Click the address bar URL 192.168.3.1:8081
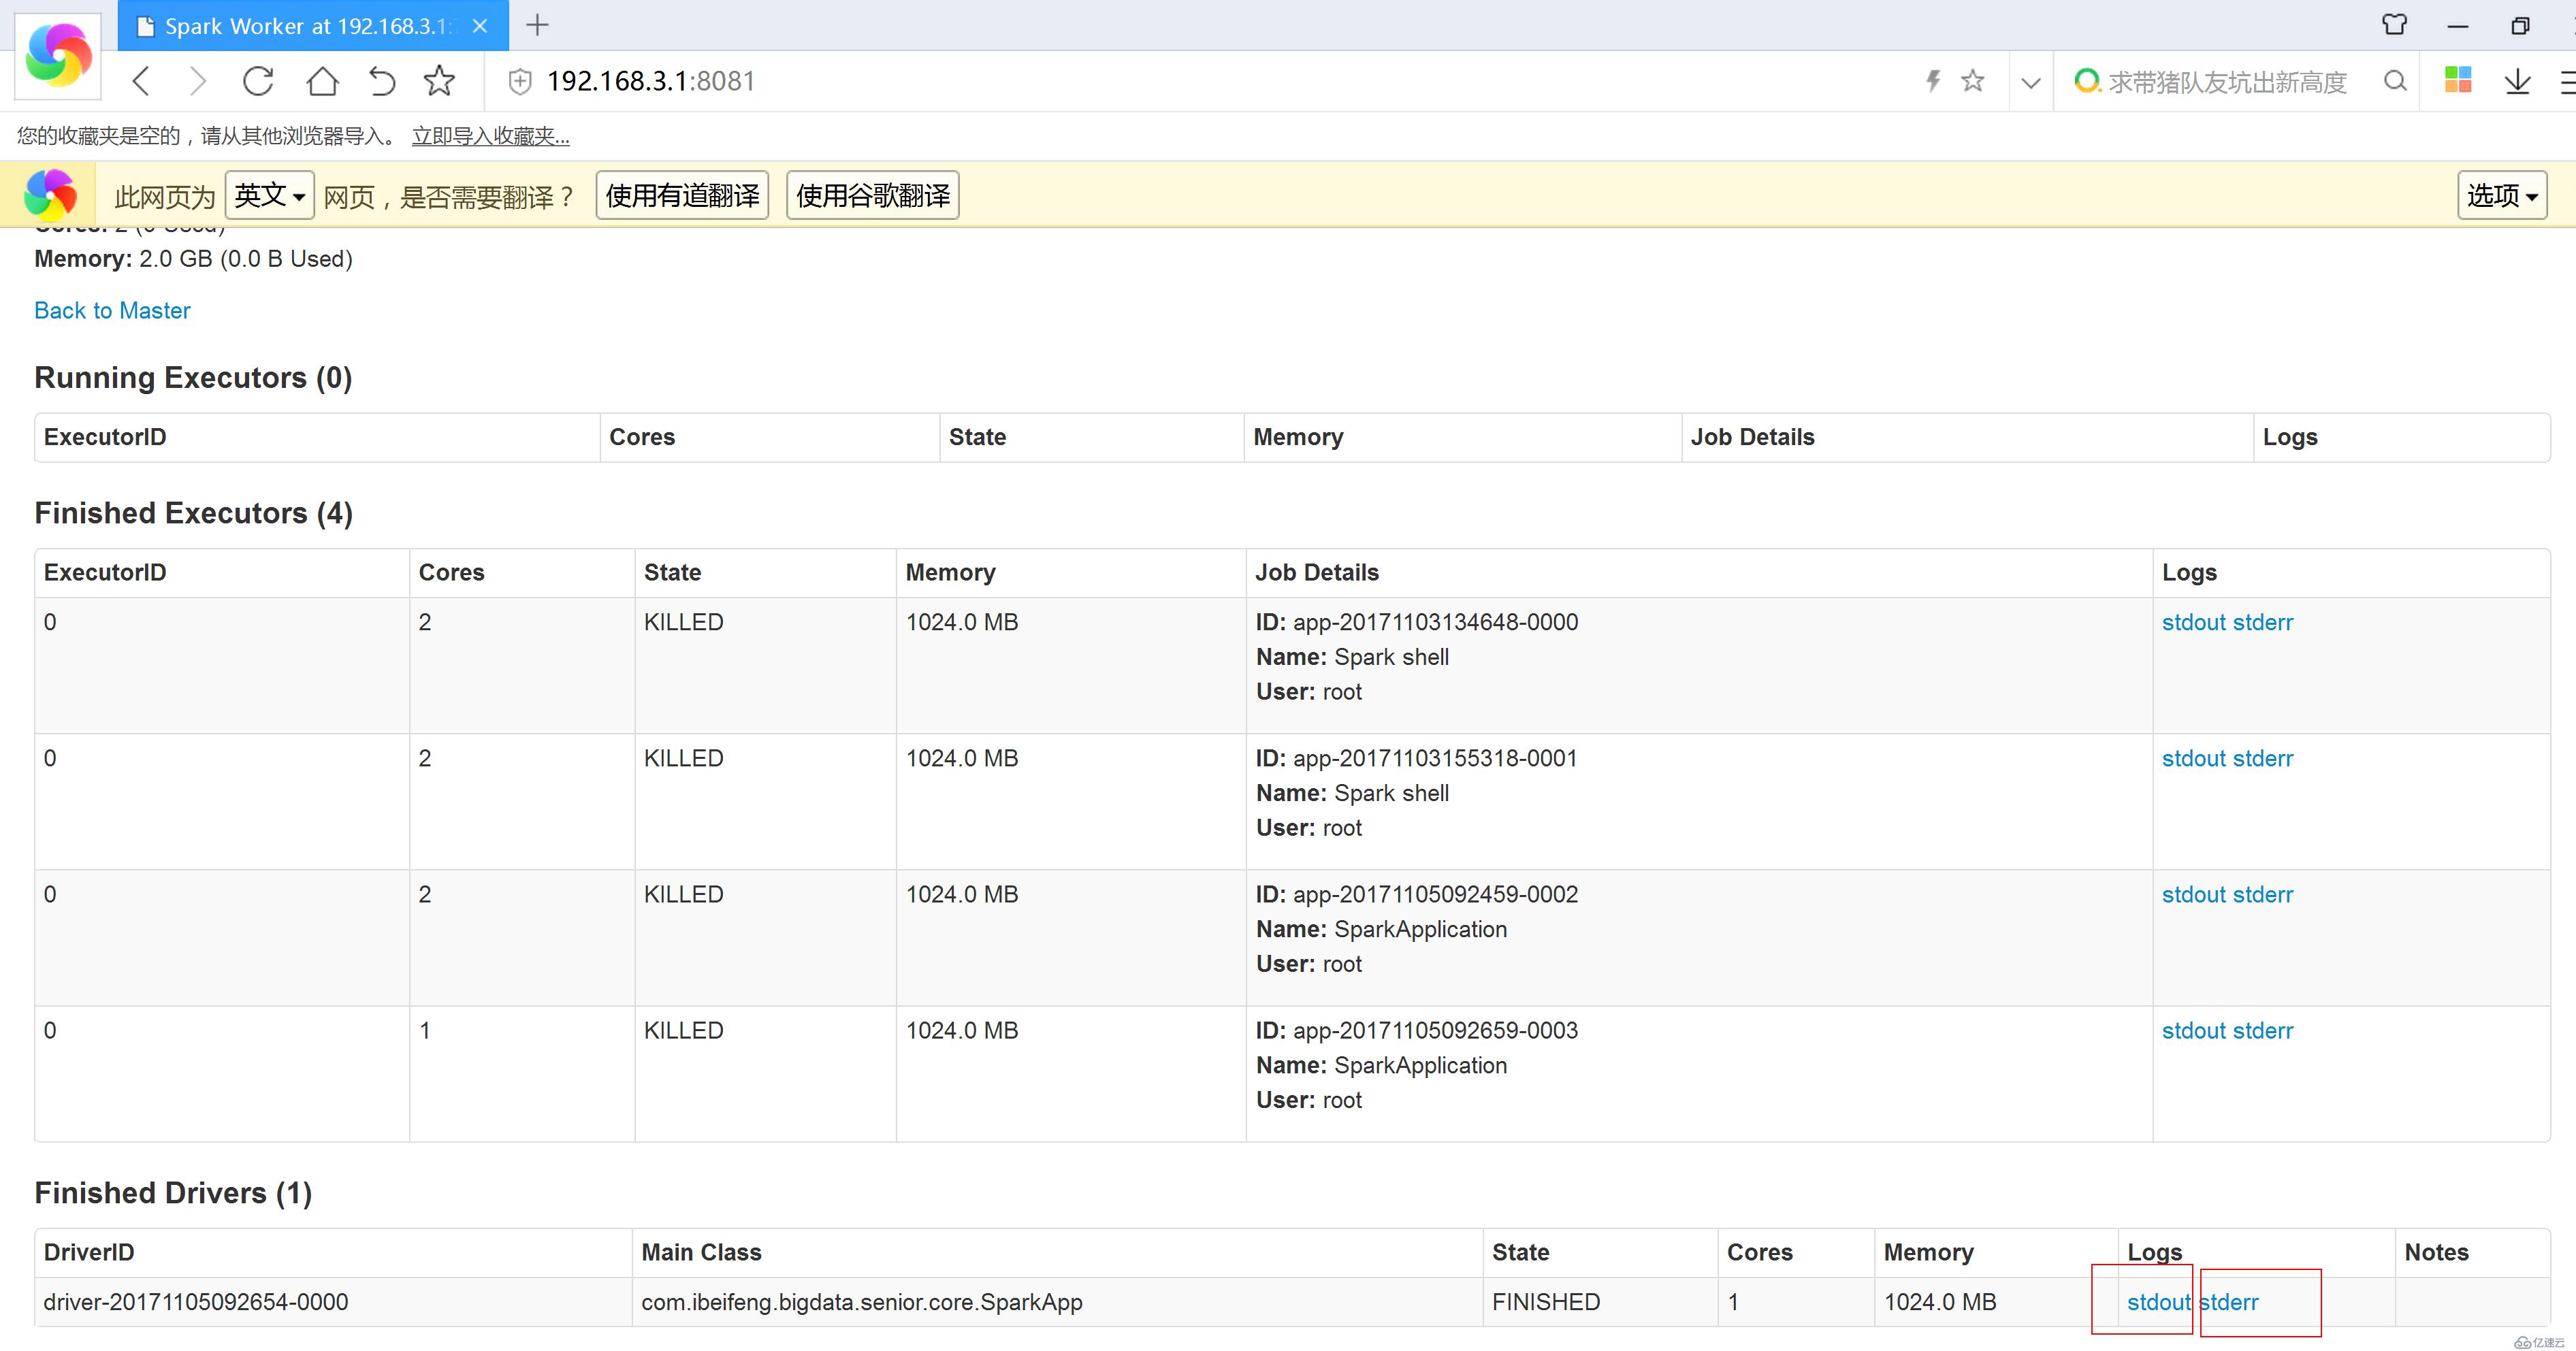The width and height of the screenshot is (2576, 1351). [x=651, y=81]
